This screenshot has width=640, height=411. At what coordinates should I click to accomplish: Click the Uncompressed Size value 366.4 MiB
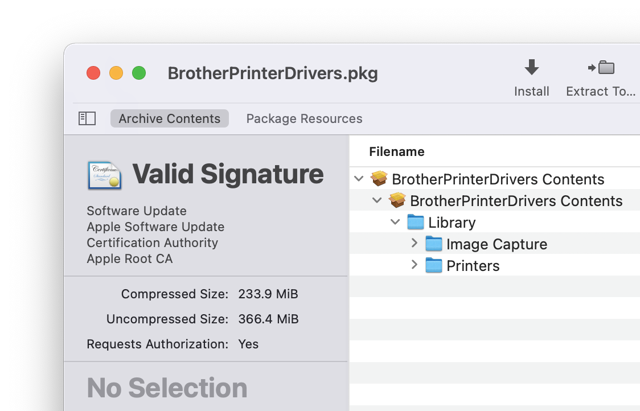coord(268,319)
